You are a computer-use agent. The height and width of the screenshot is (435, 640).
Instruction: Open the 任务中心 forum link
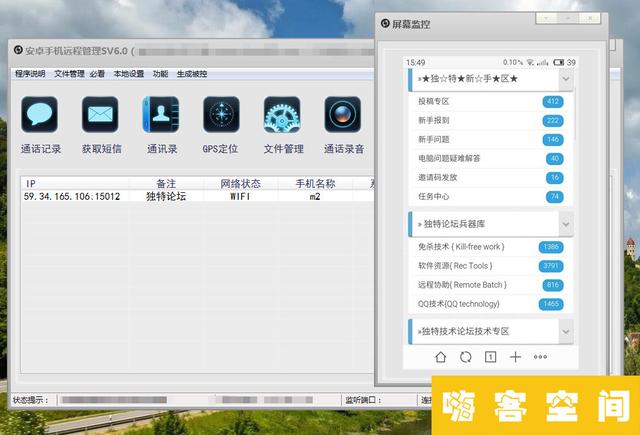coord(433,197)
